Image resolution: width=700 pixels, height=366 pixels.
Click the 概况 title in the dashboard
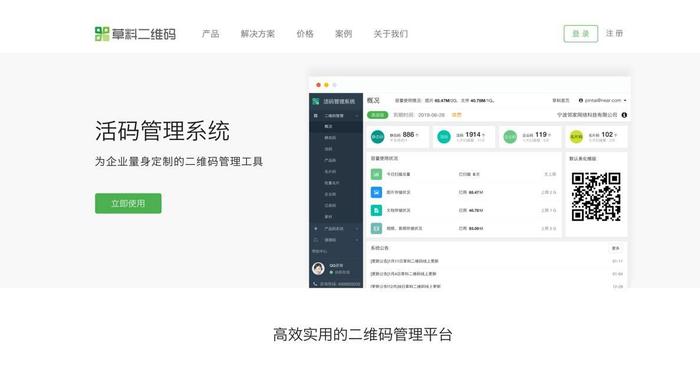click(x=373, y=100)
